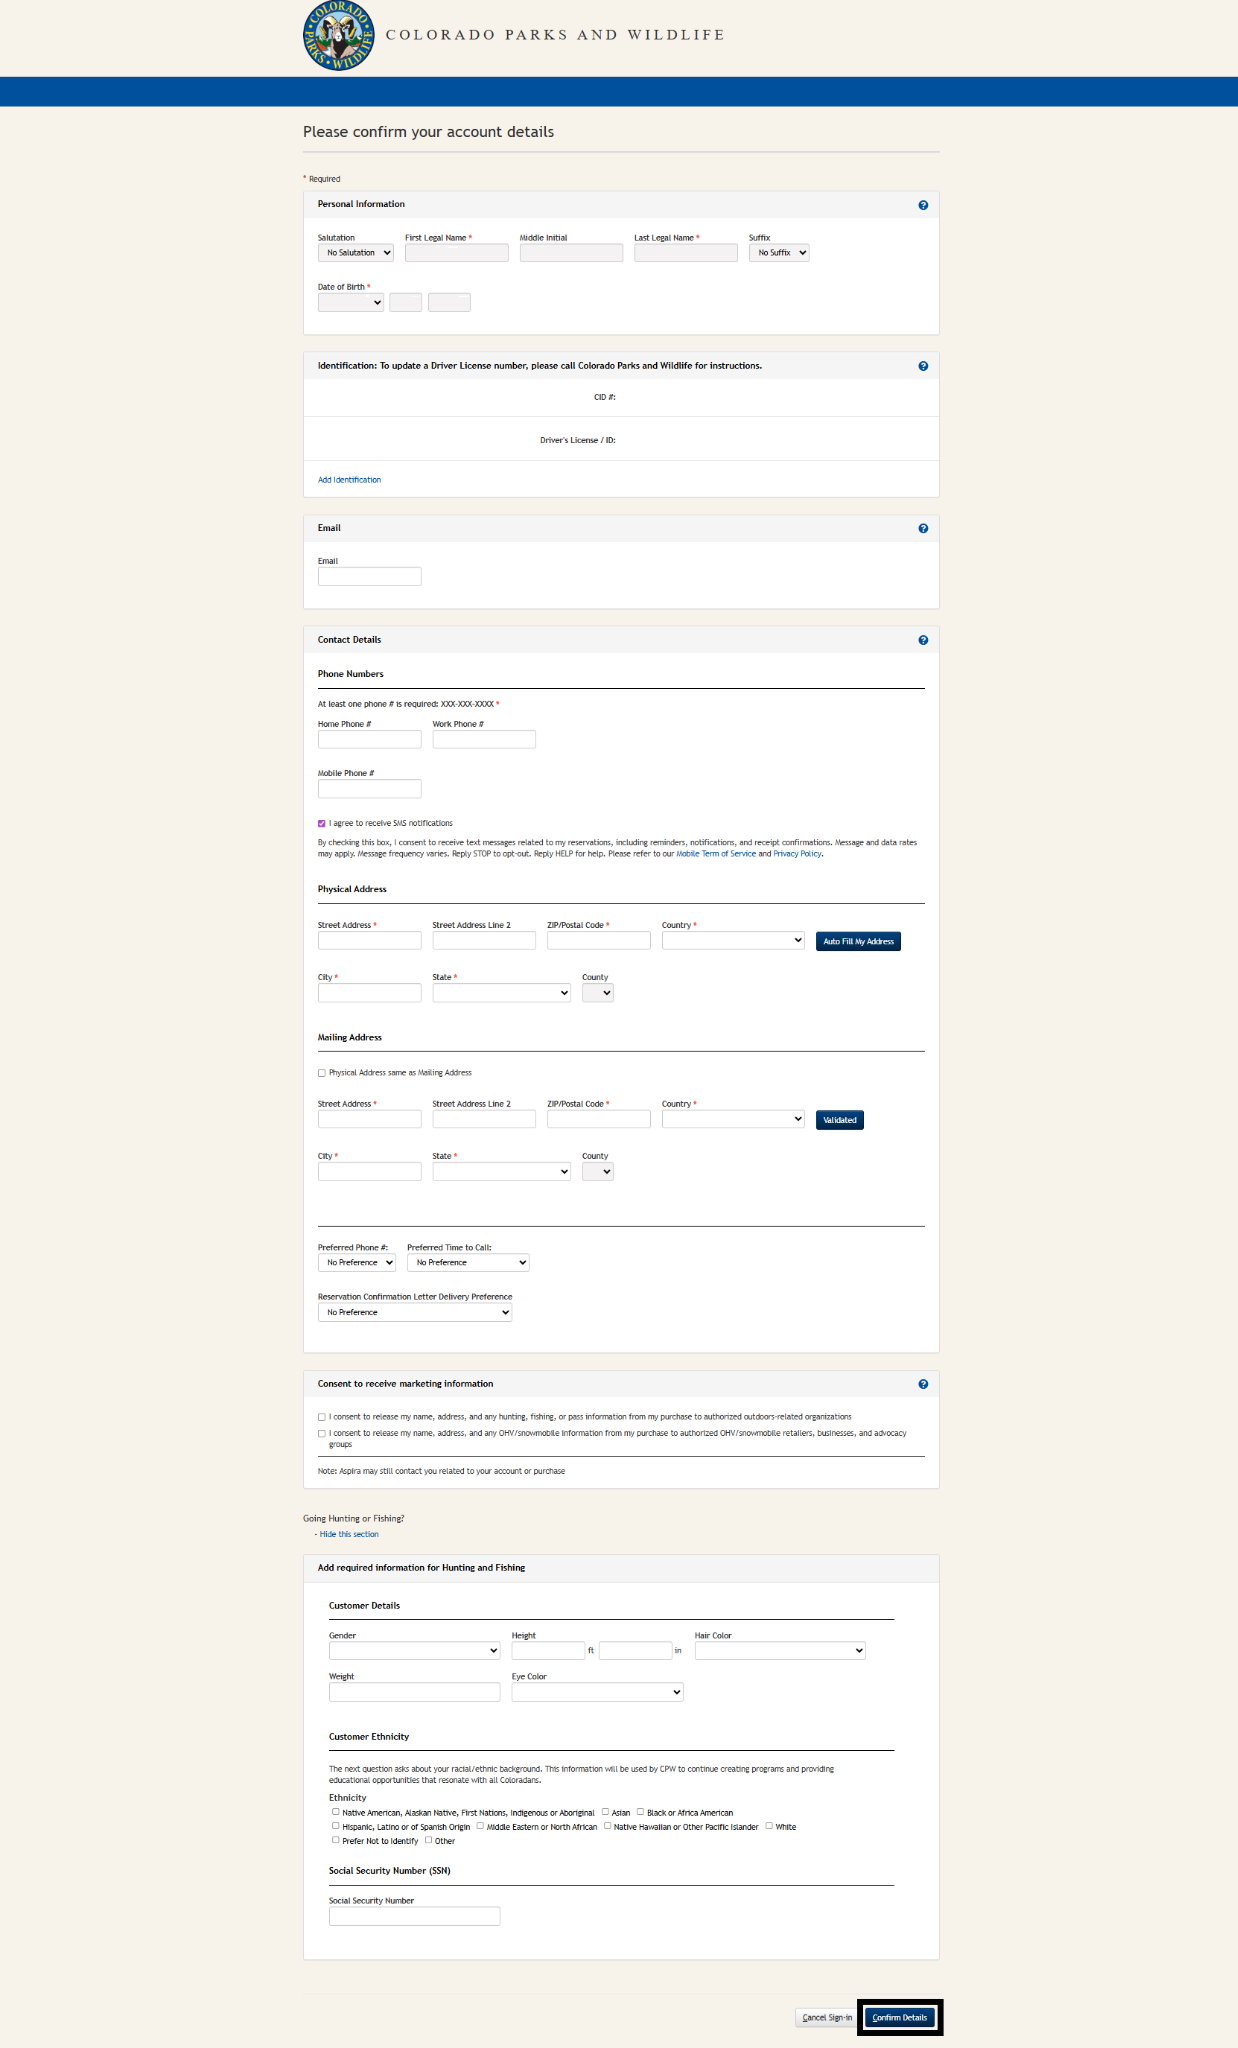
Task: Open help for Personal Information section
Action: click(x=922, y=204)
